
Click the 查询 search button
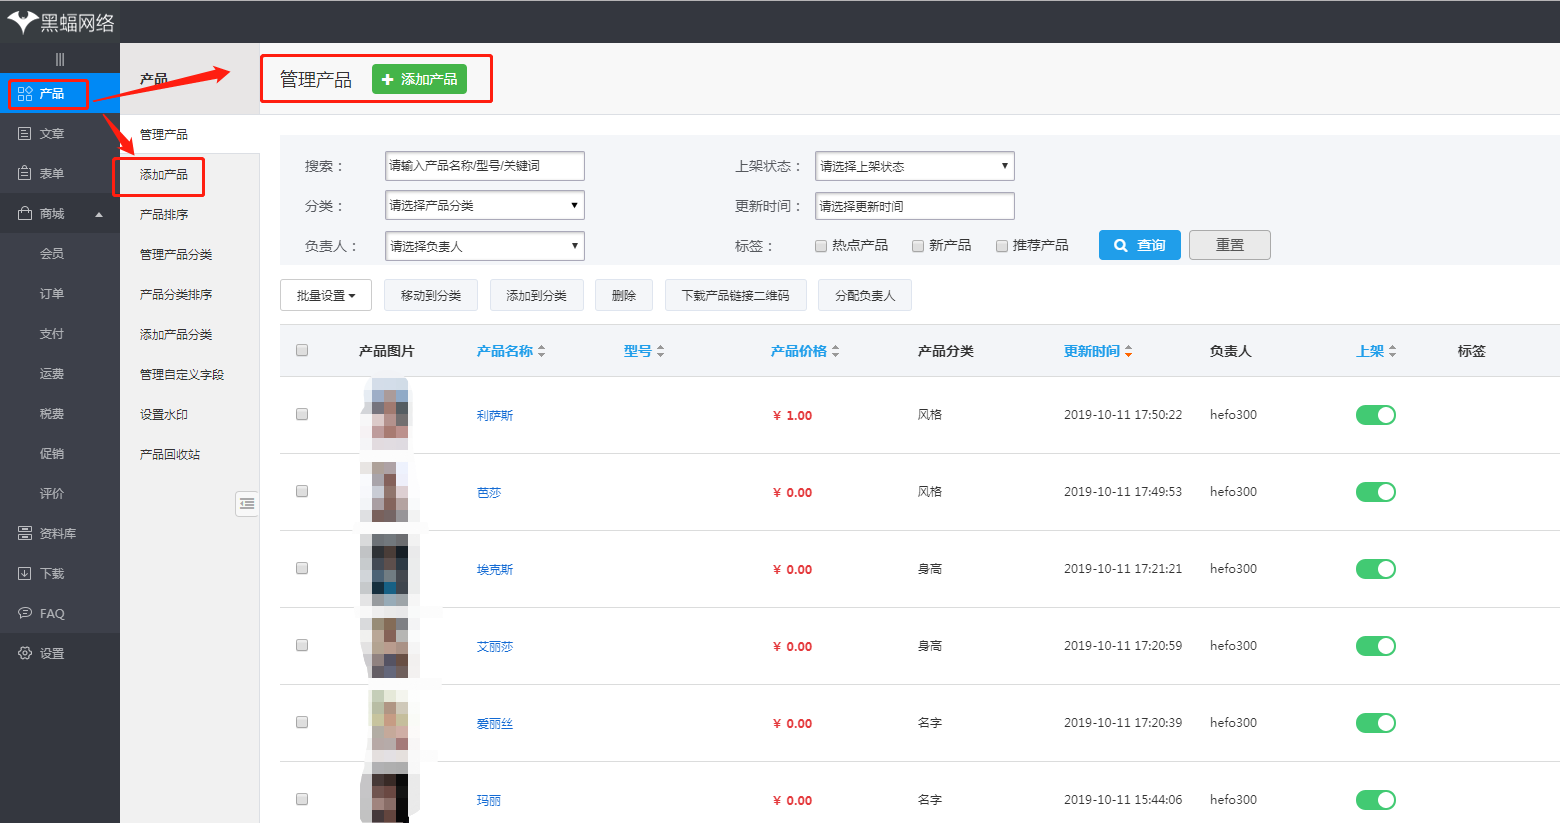1139,244
